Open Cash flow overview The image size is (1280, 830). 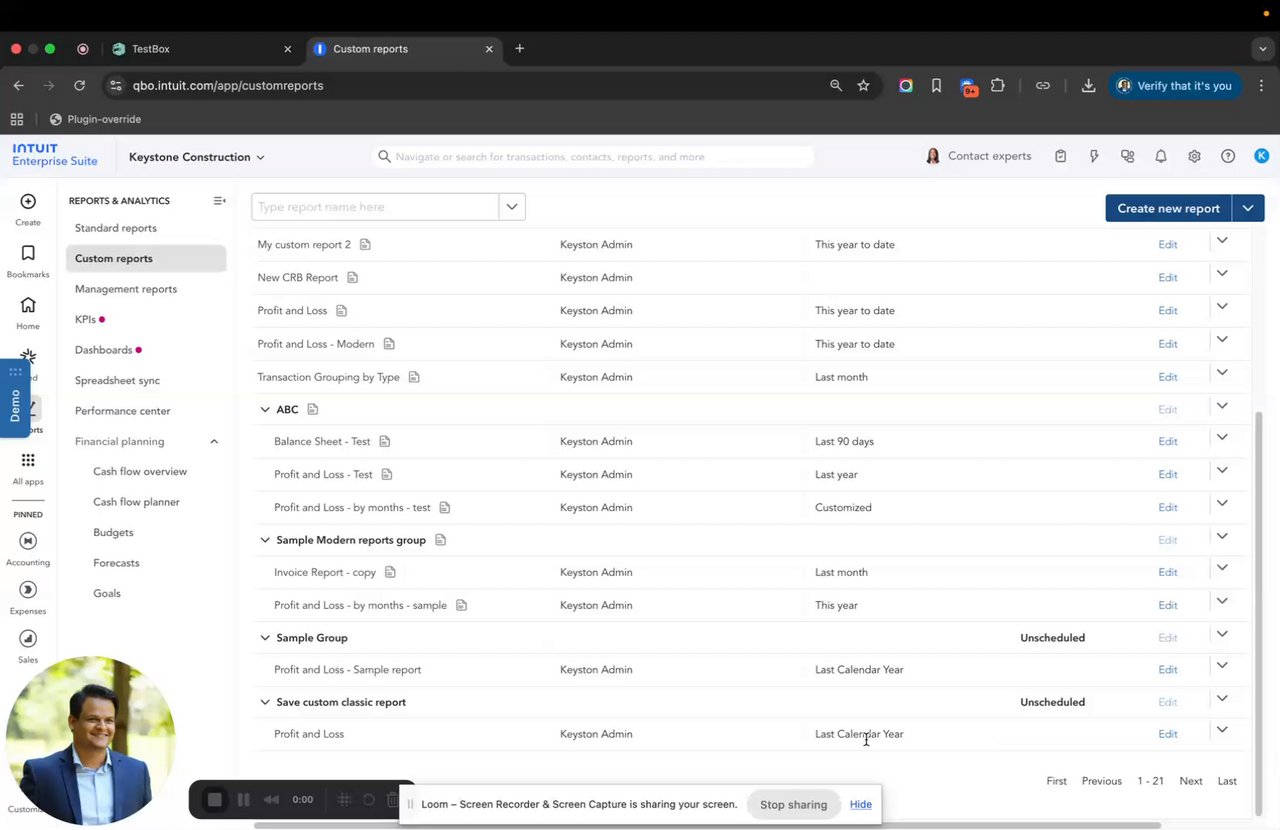click(x=140, y=471)
